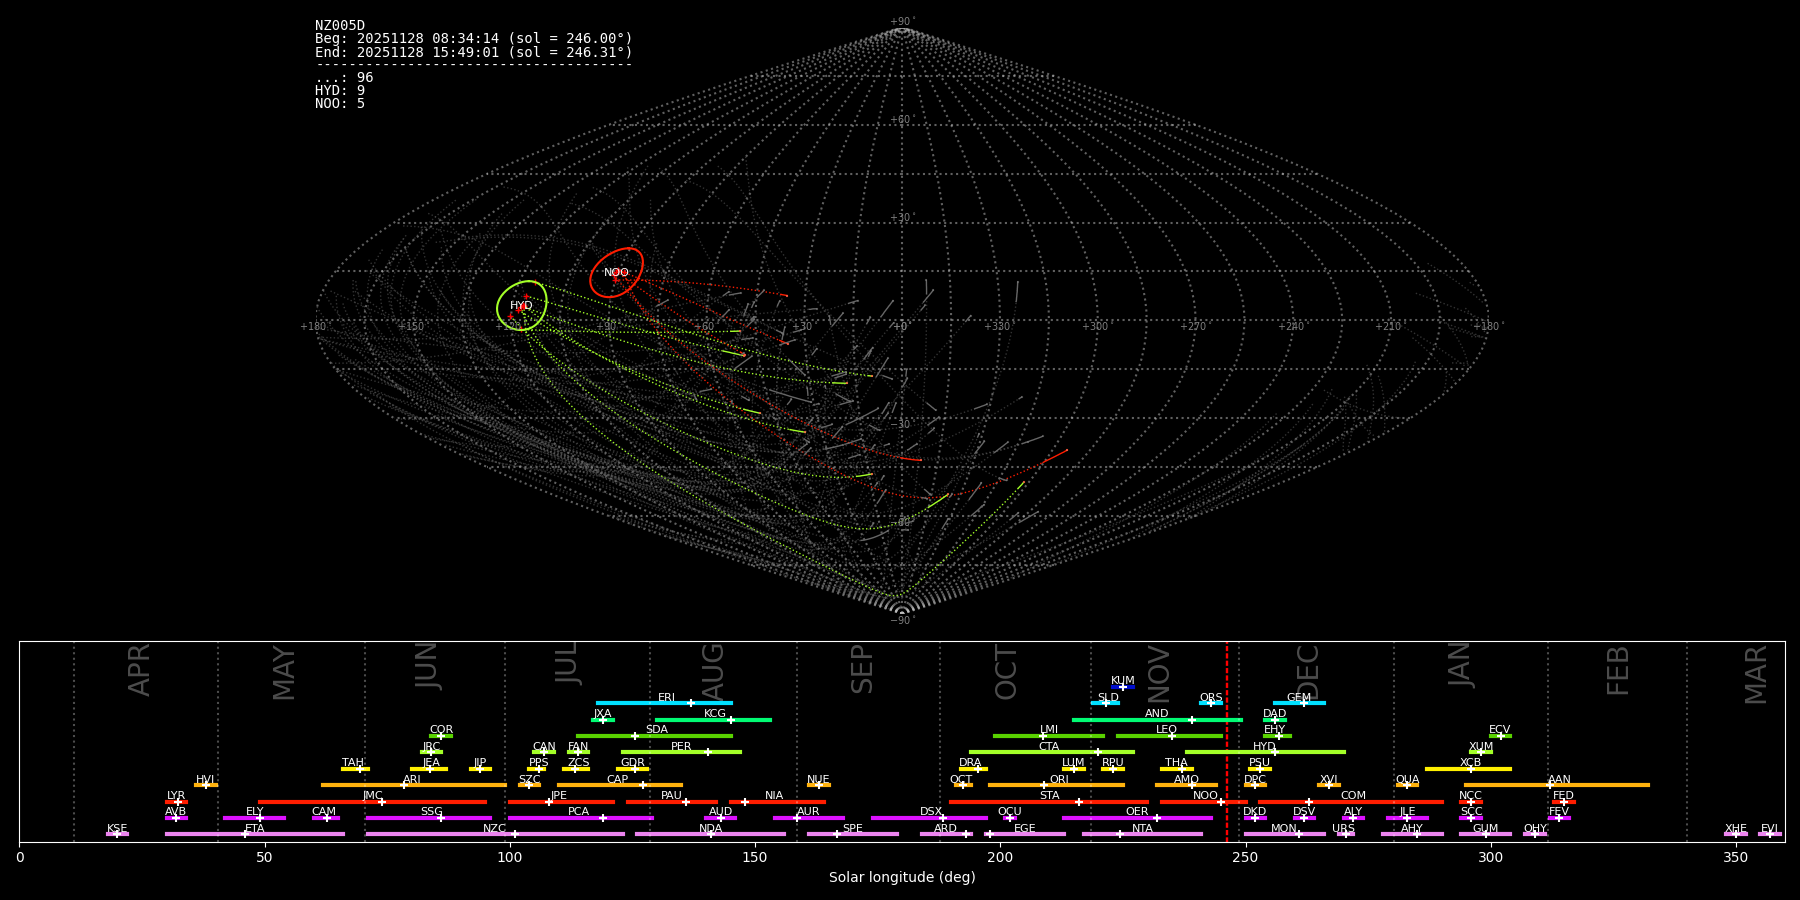Click the DEC month label
The height and width of the screenshot is (900, 1800).
(x=1308, y=673)
